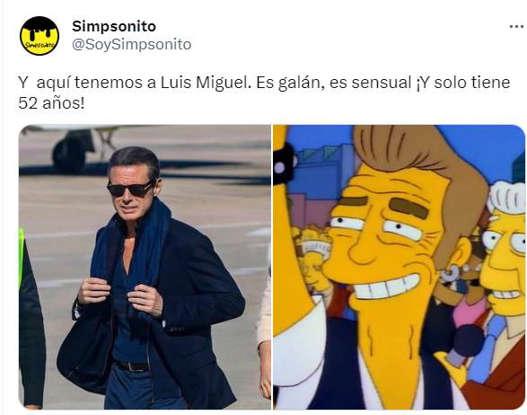Click the cartoon character's white teeth
The width and height of the screenshot is (527, 415).
(387, 287)
